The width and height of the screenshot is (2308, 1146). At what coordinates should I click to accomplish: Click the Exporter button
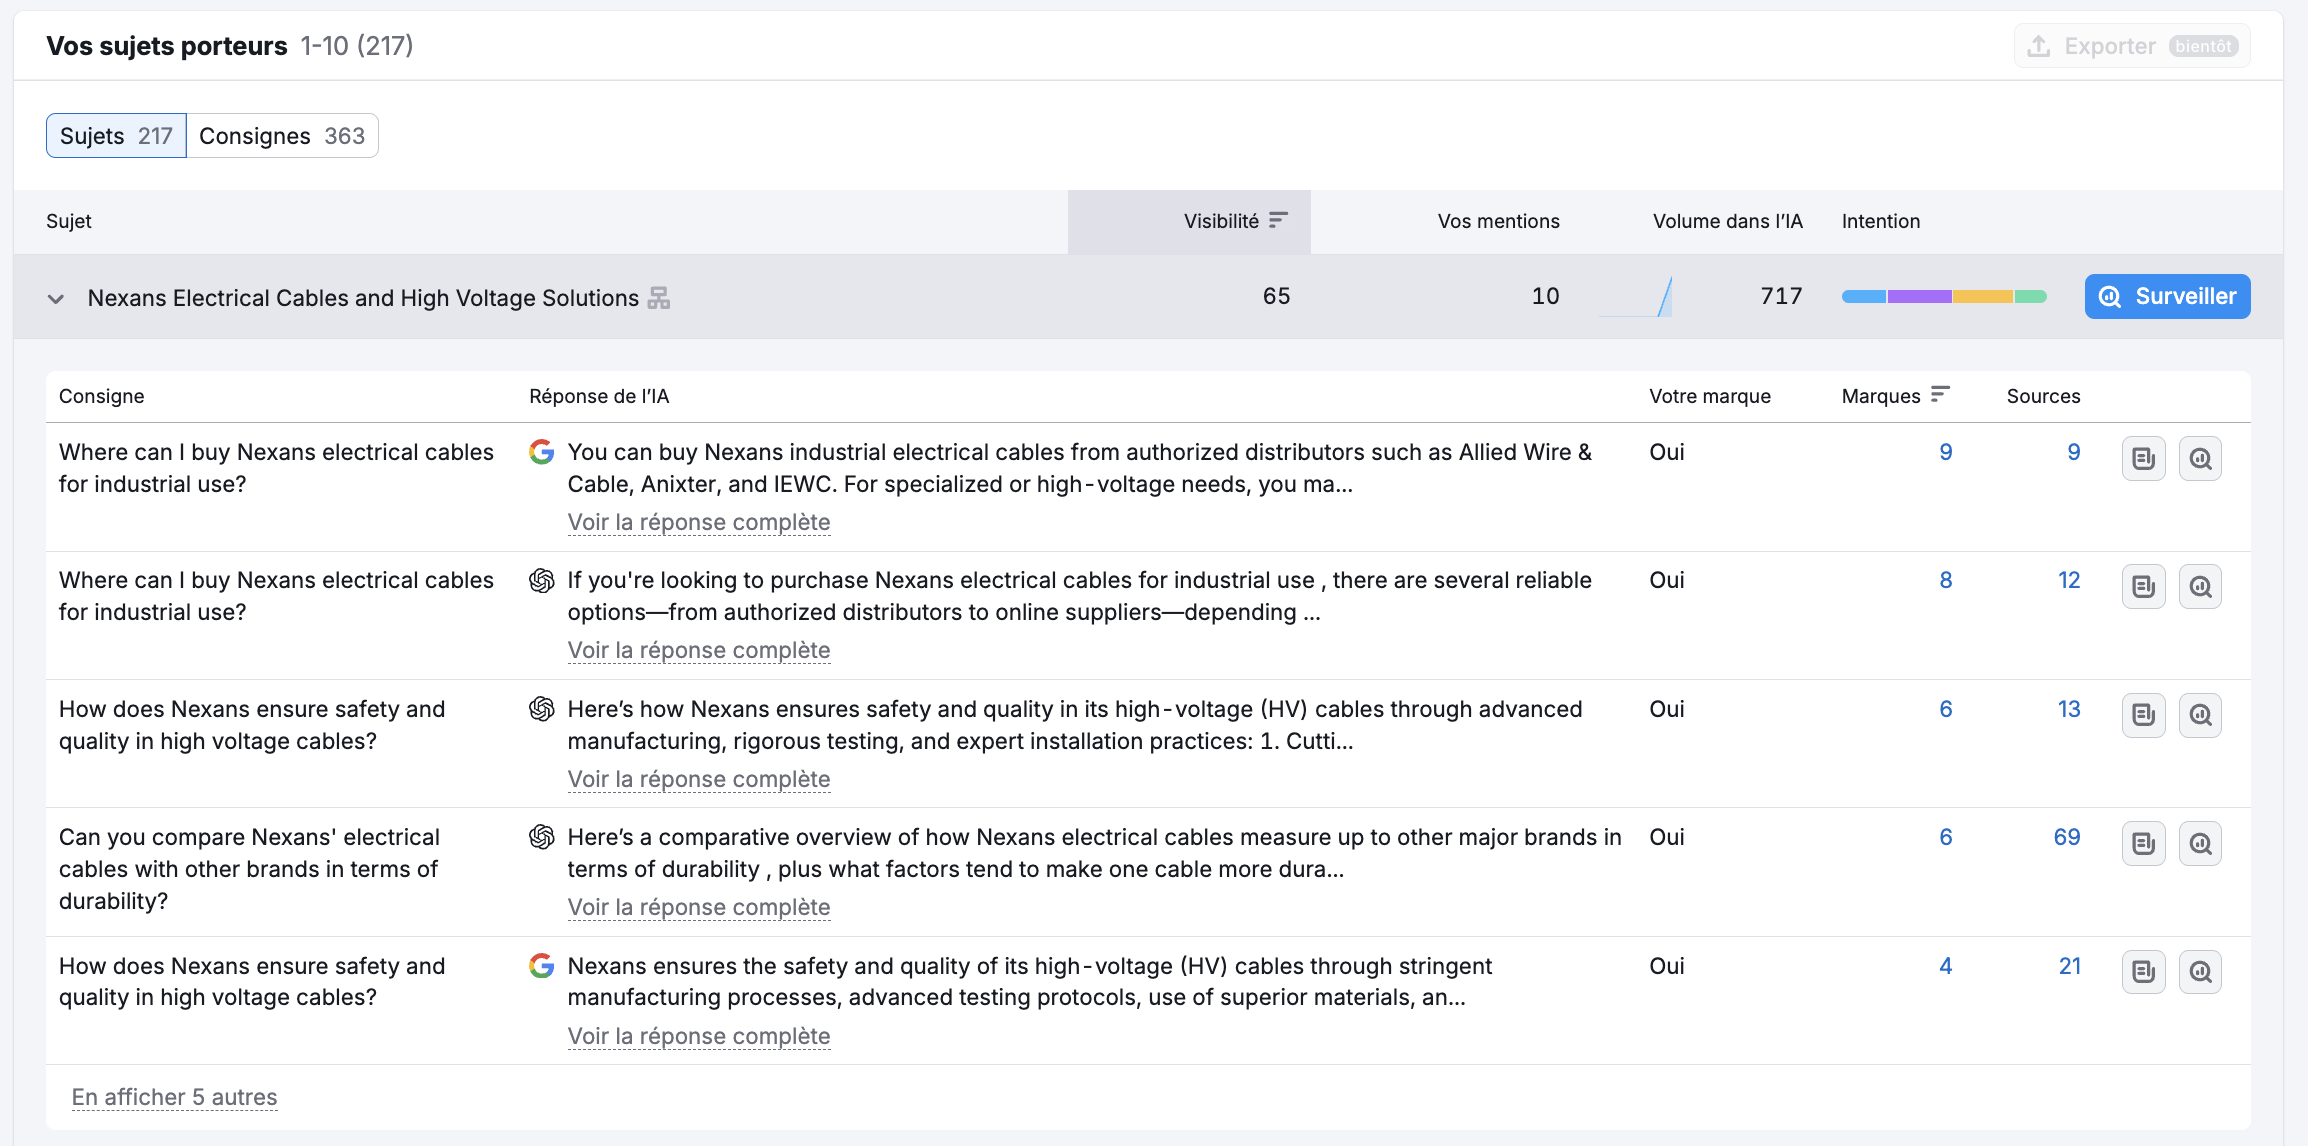click(x=2131, y=46)
